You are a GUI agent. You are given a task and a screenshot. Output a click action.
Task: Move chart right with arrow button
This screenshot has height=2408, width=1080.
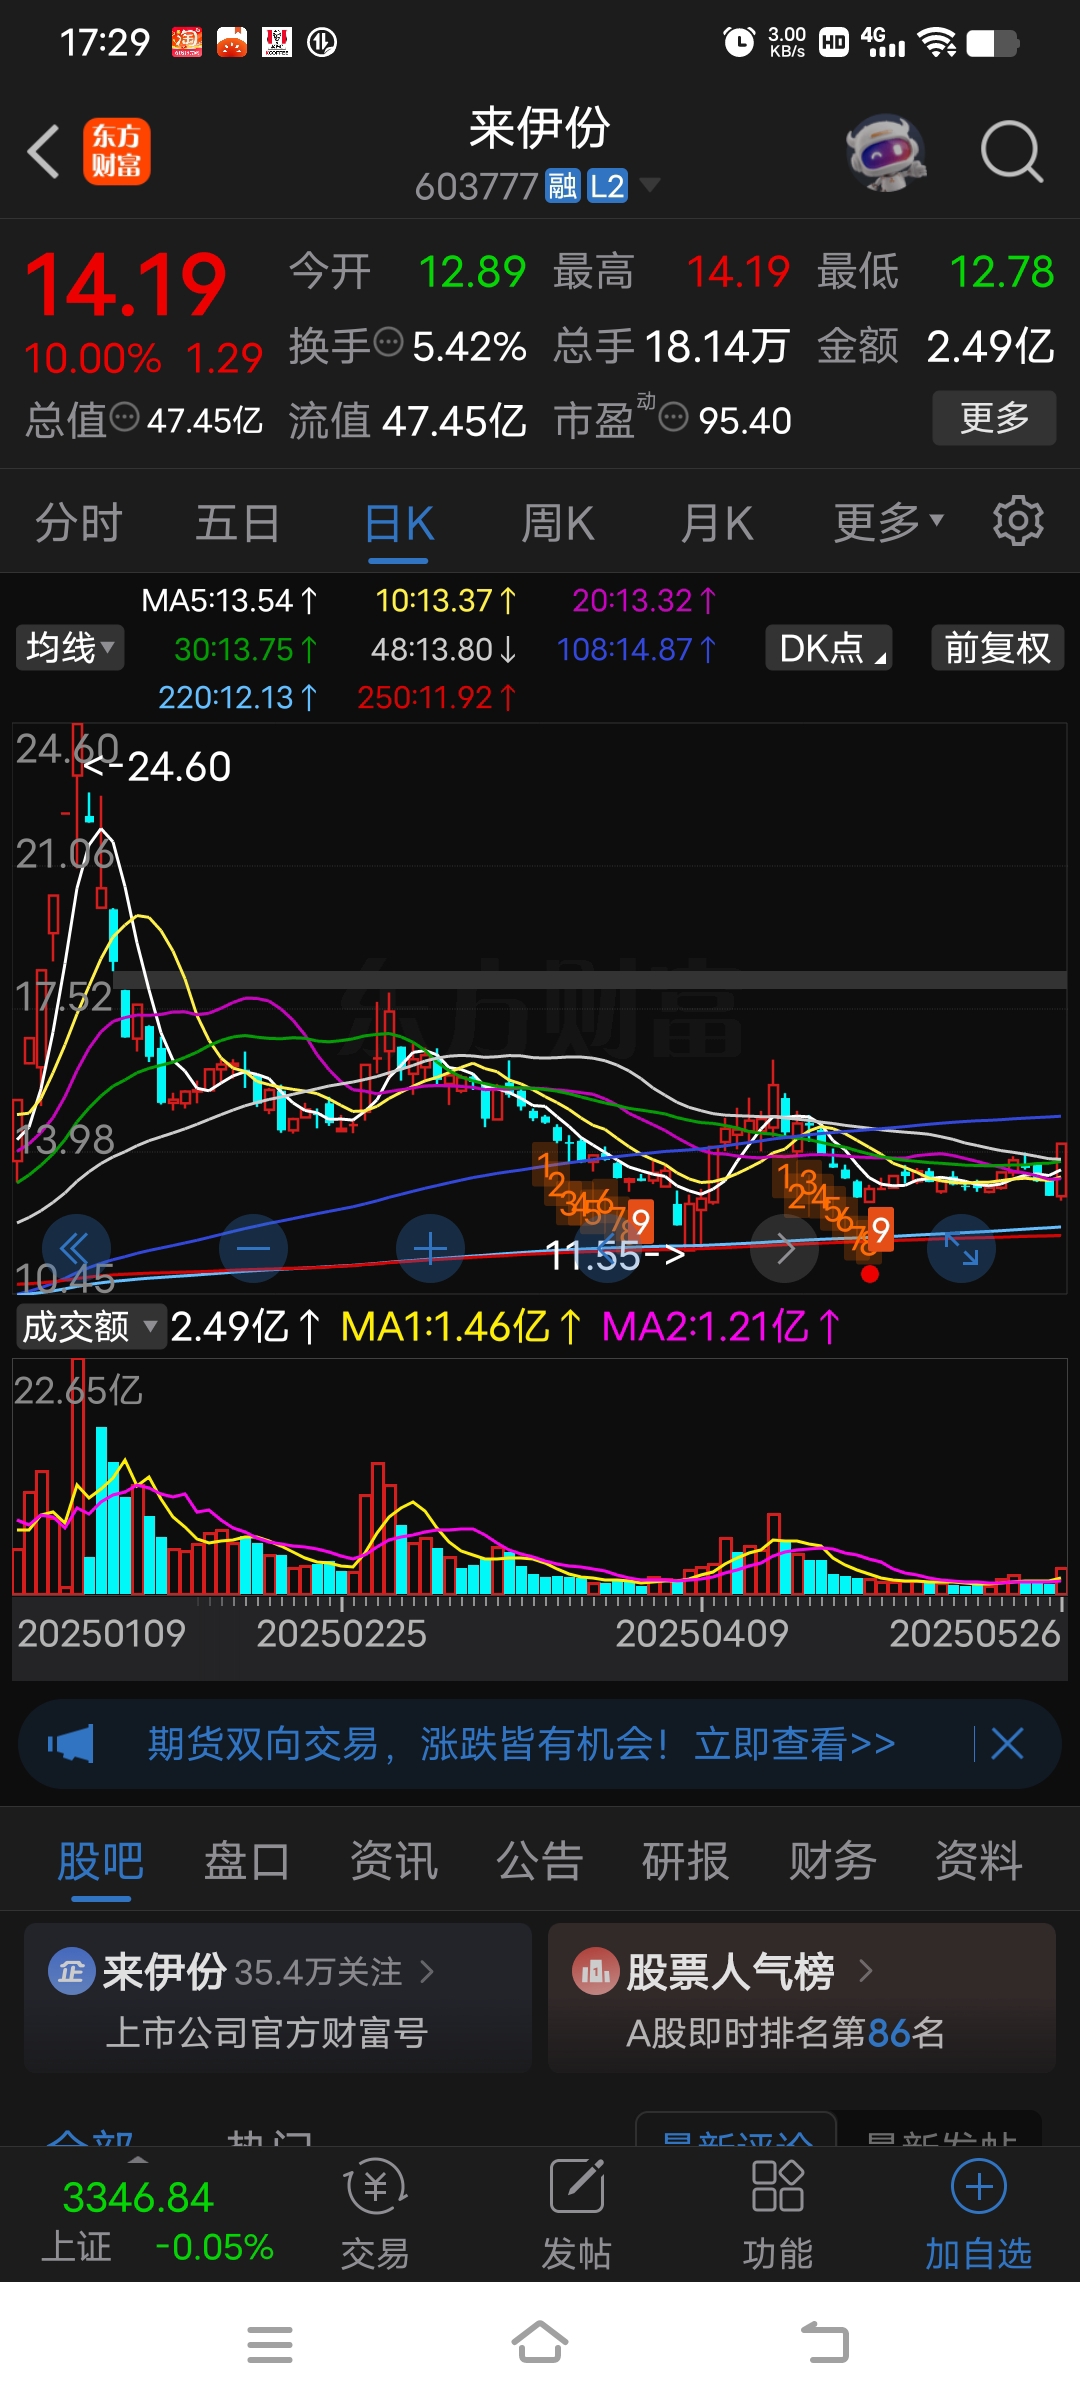point(785,1248)
